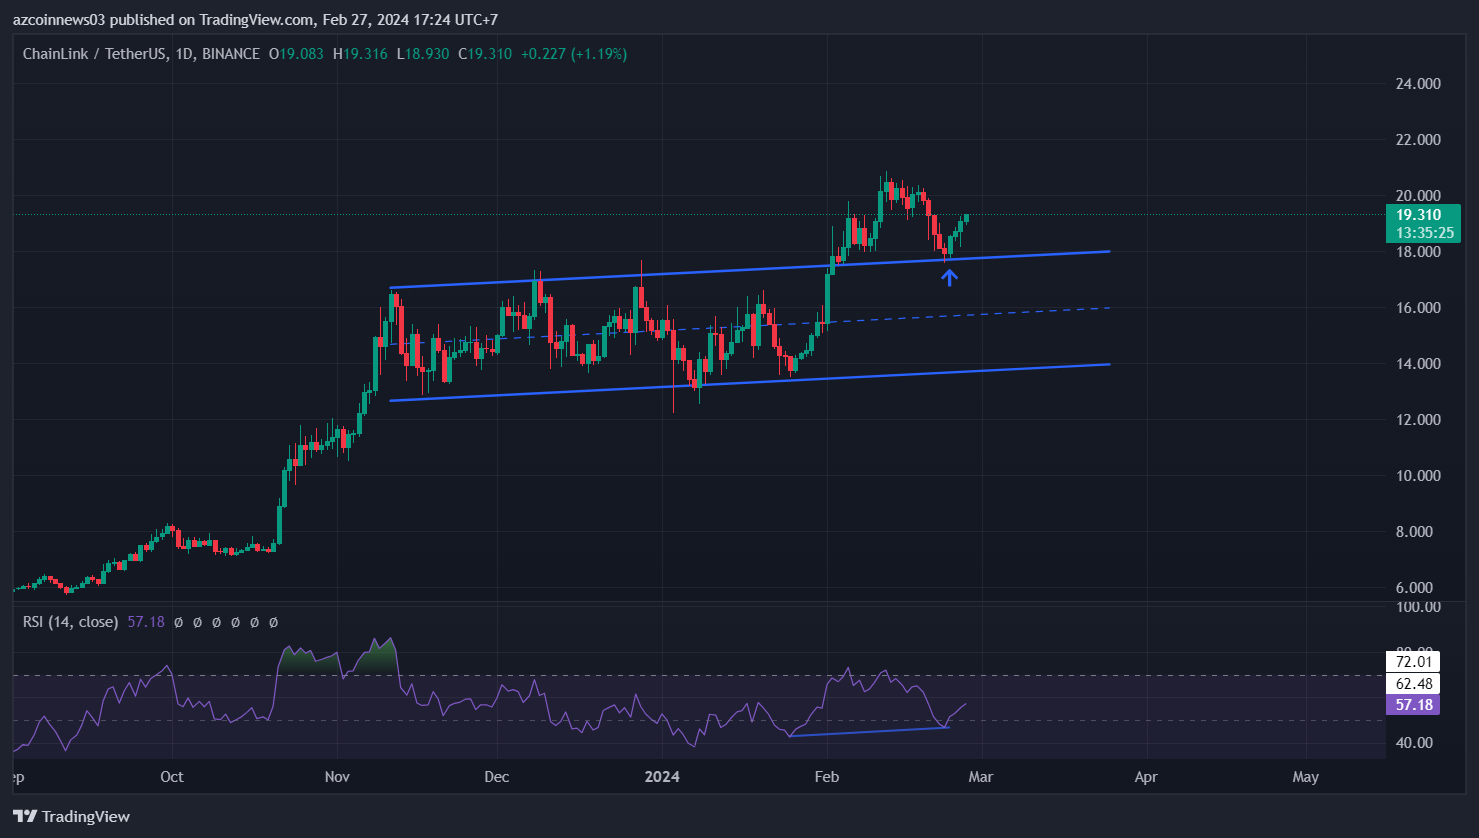Click the Feb label on time axis

[x=826, y=777]
